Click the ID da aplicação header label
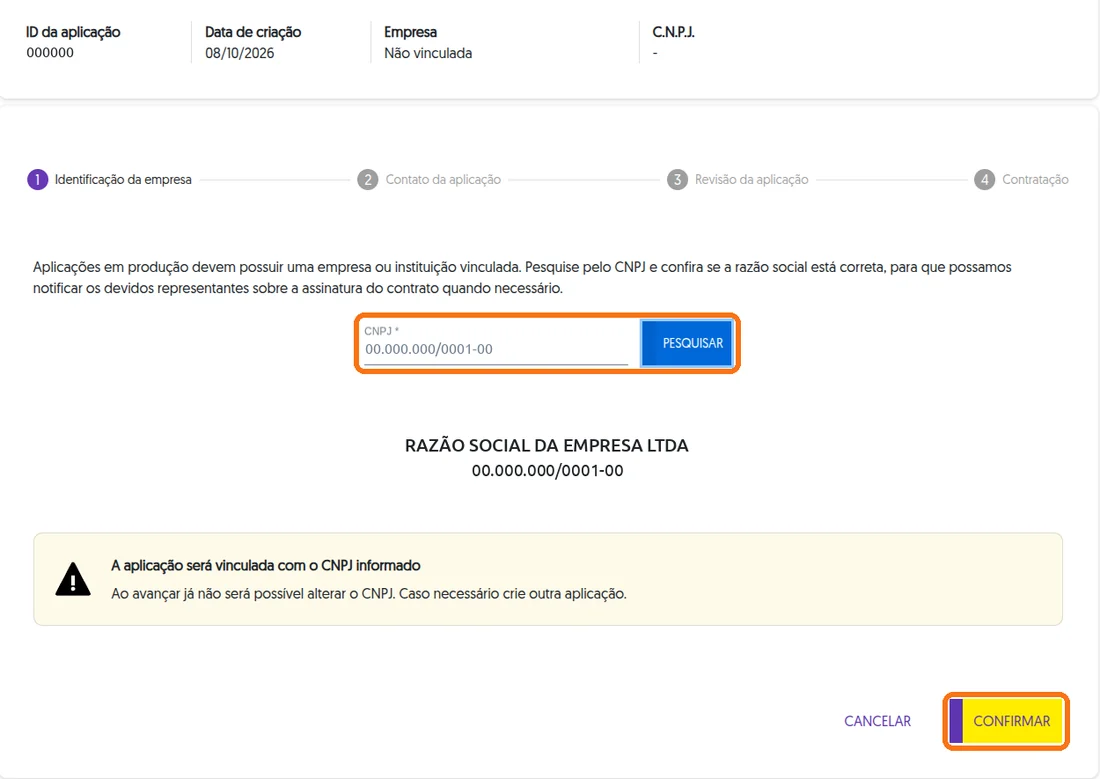 click(73, 32)
